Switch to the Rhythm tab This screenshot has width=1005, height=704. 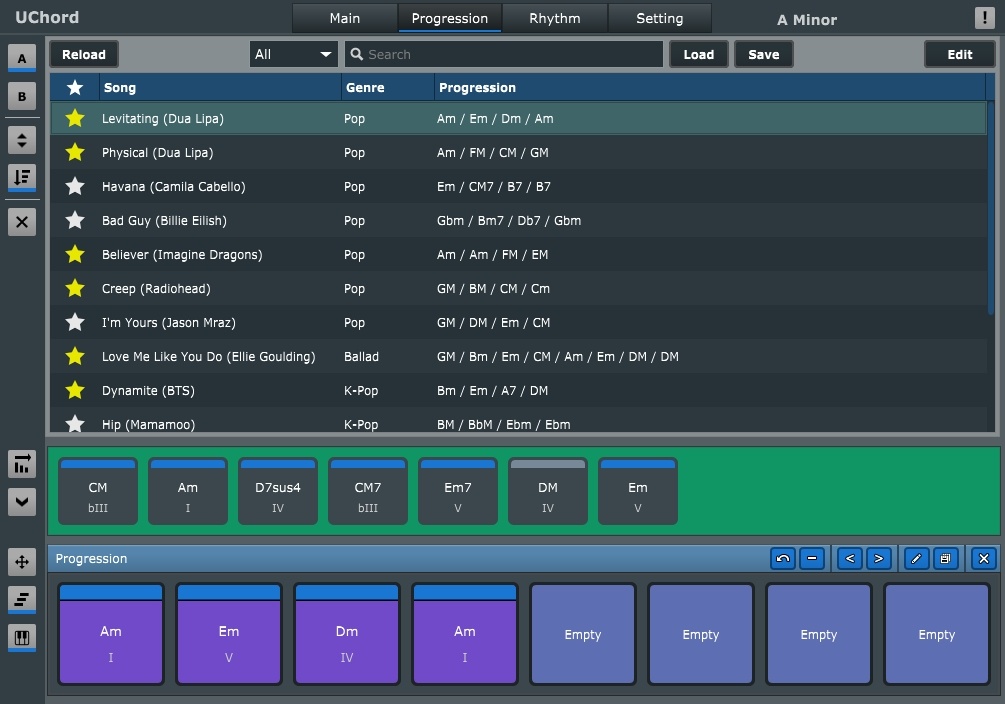[554, 18]
